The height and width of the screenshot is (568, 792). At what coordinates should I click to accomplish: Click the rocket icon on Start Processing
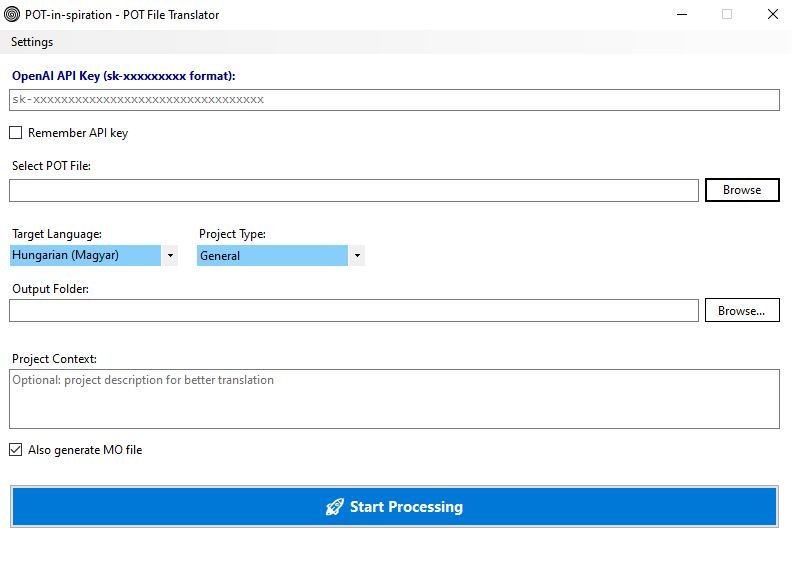(335, 507)
